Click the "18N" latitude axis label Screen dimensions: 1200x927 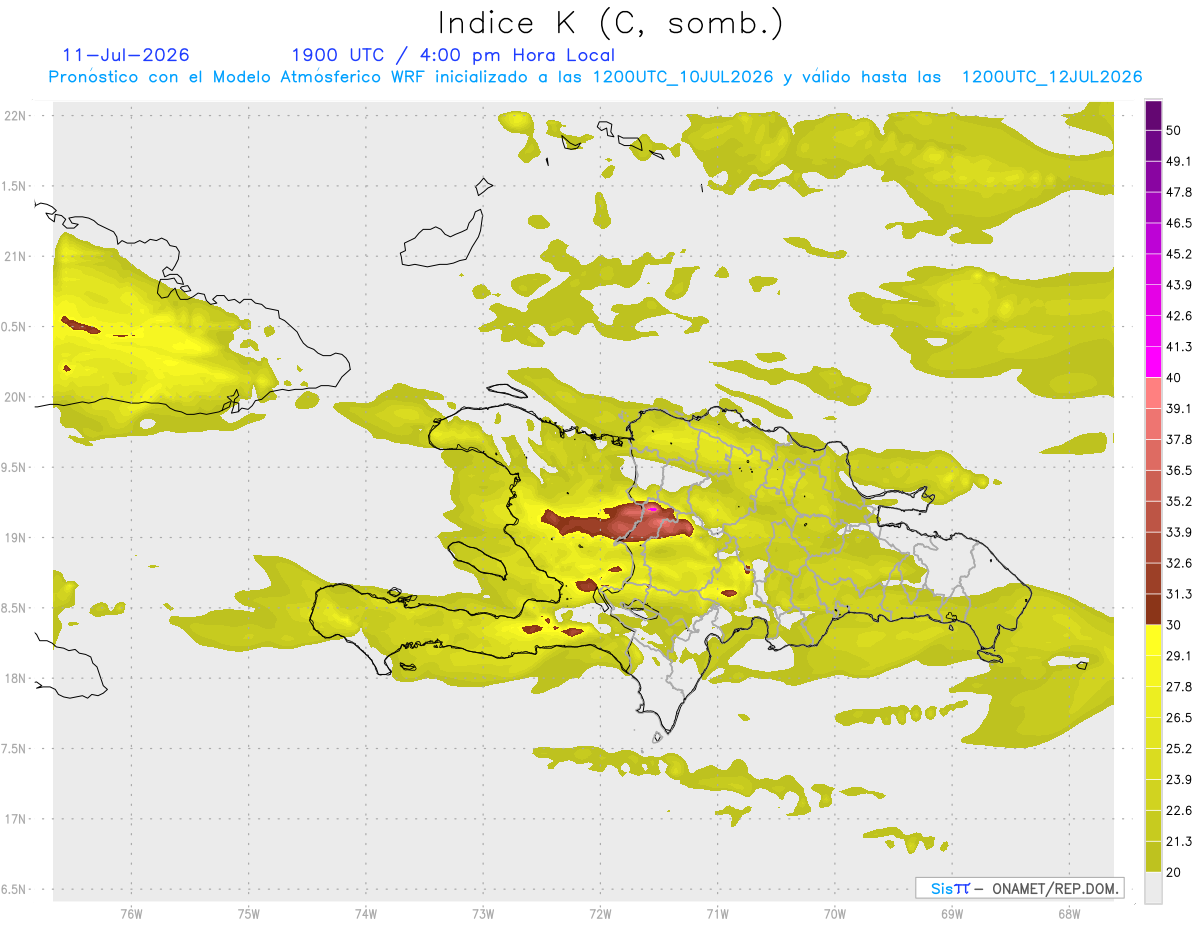pos(15,679)
